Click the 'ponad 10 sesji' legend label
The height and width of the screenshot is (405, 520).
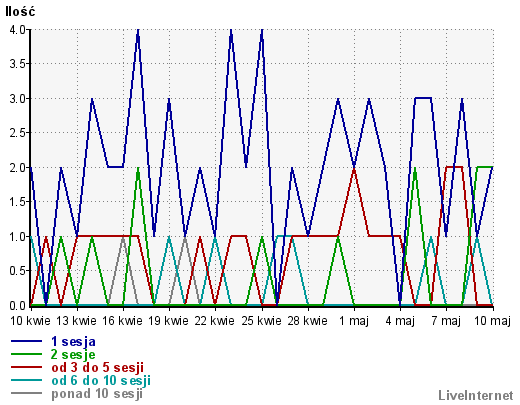97,394
